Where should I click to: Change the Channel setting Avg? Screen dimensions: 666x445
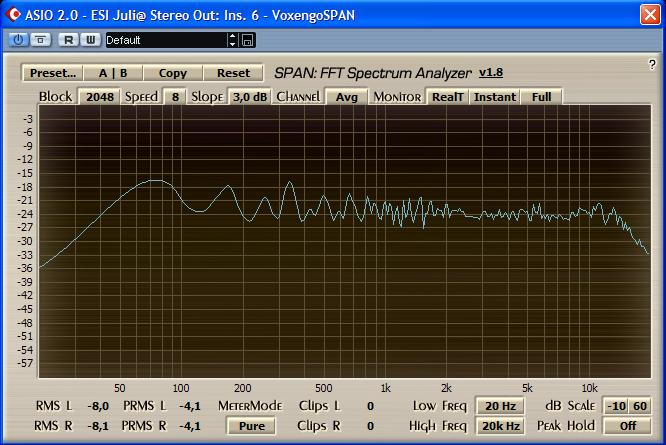pos(347,97)
